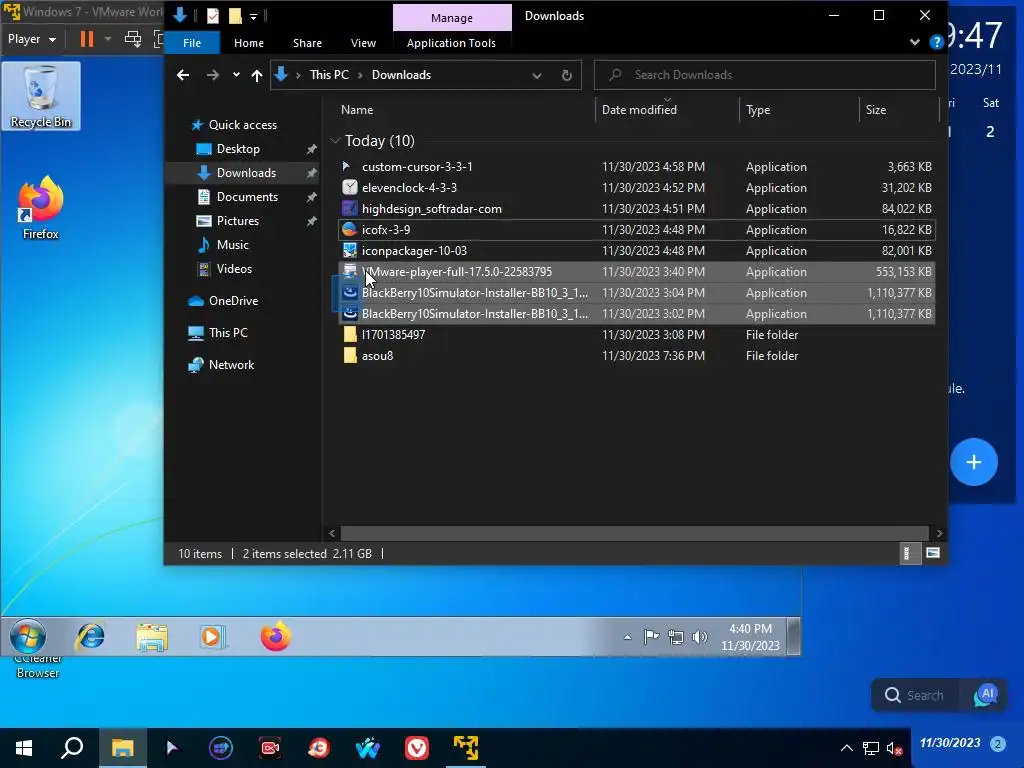Select the l1701385497 folder

coord(637,334)
